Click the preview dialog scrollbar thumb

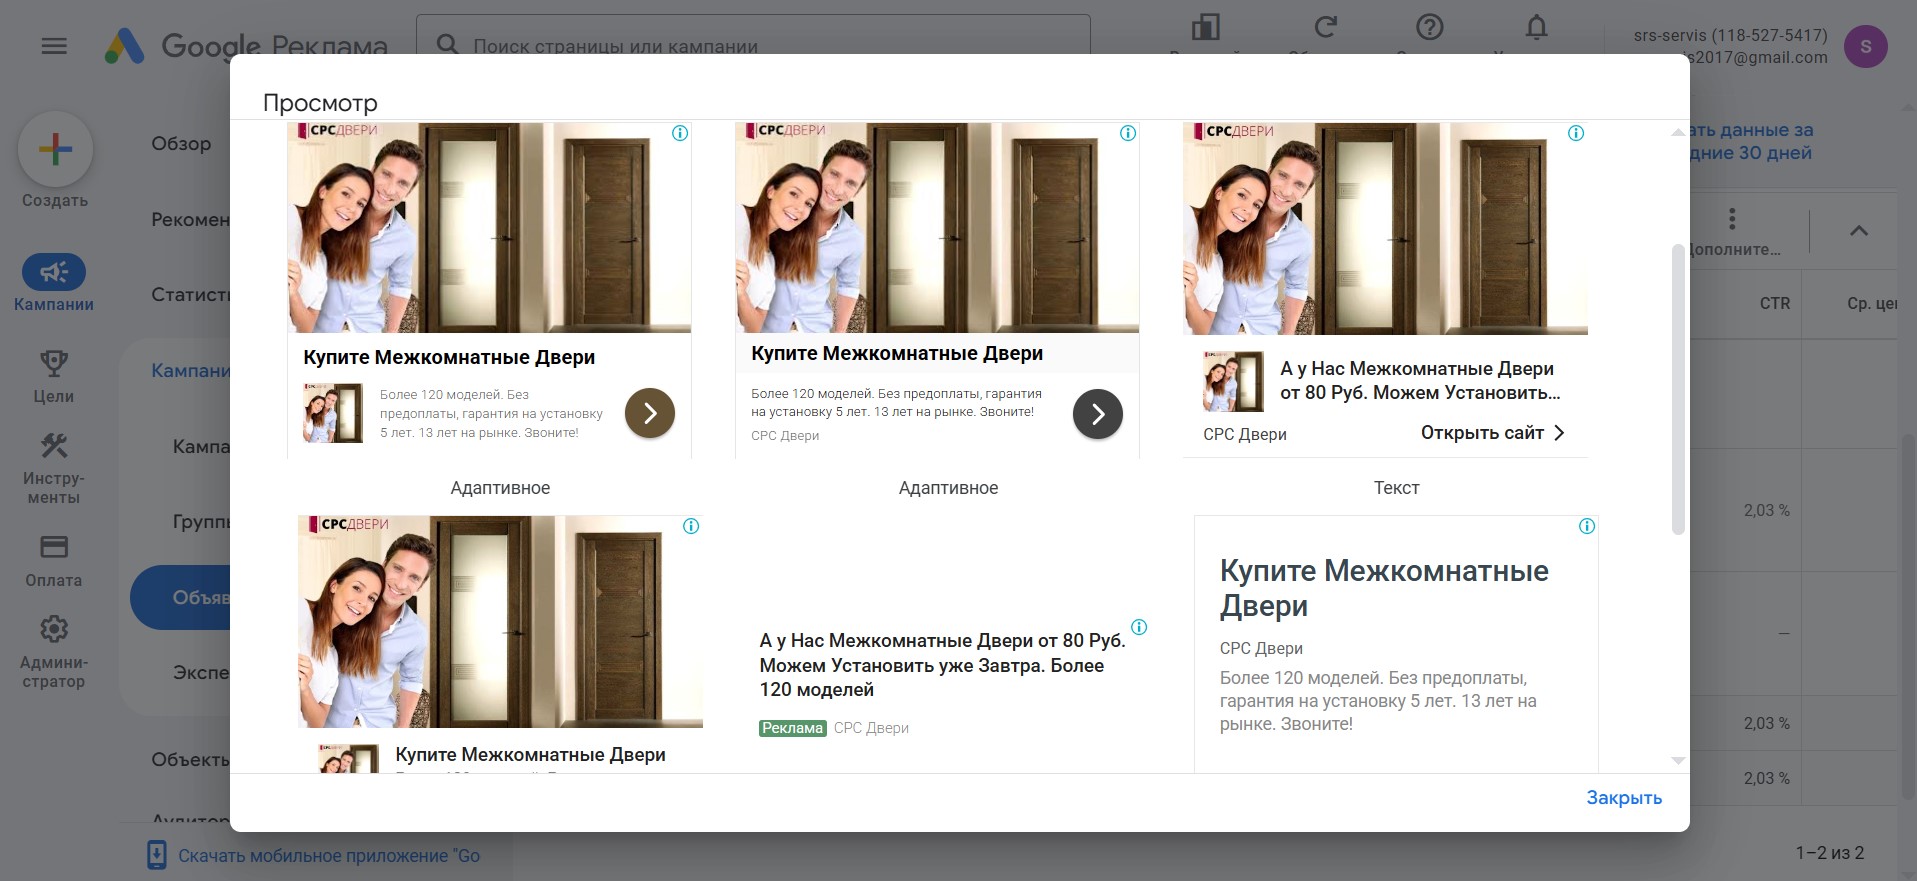(1678, 389)
